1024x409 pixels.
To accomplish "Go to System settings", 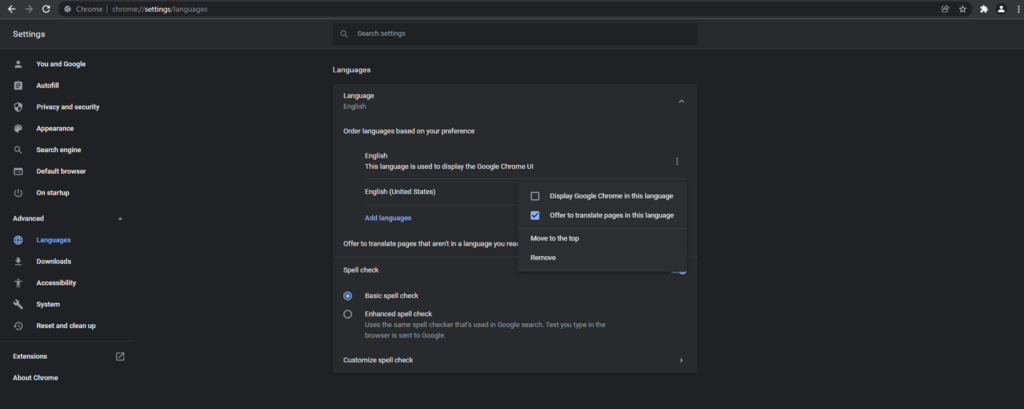I will click(48, 304).
